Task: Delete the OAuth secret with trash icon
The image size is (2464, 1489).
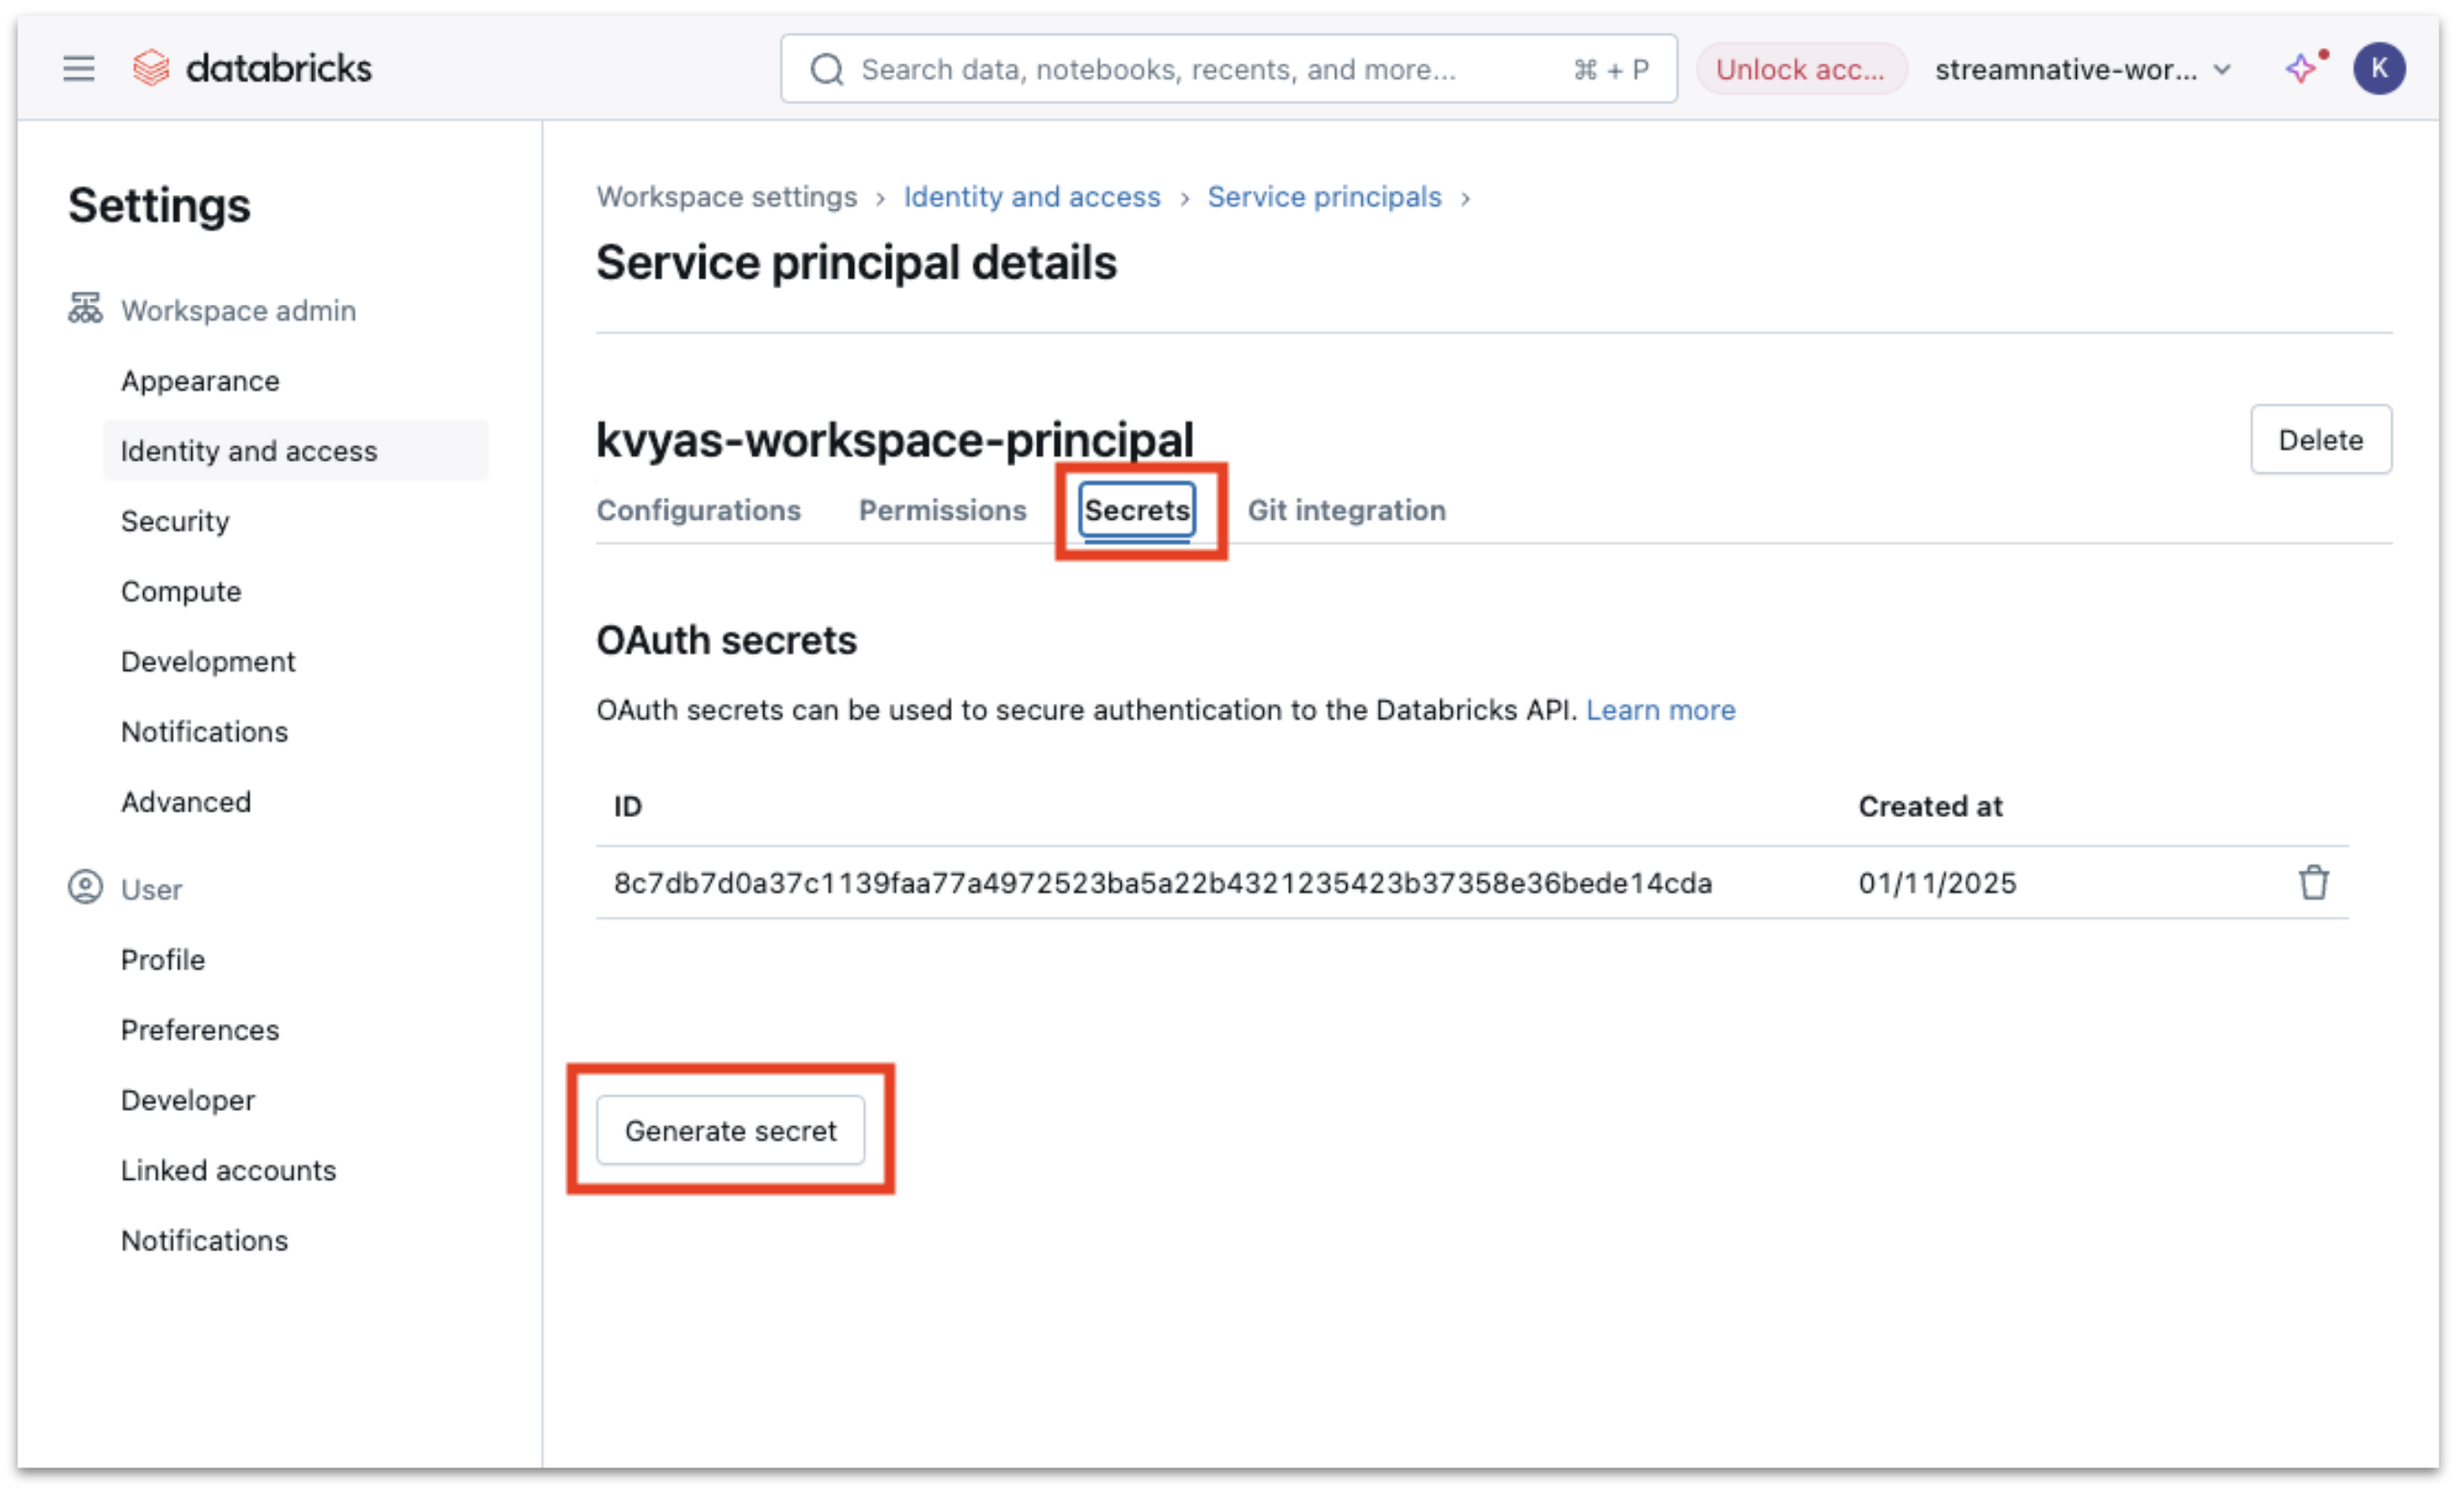Action: tap(2313, 883)
